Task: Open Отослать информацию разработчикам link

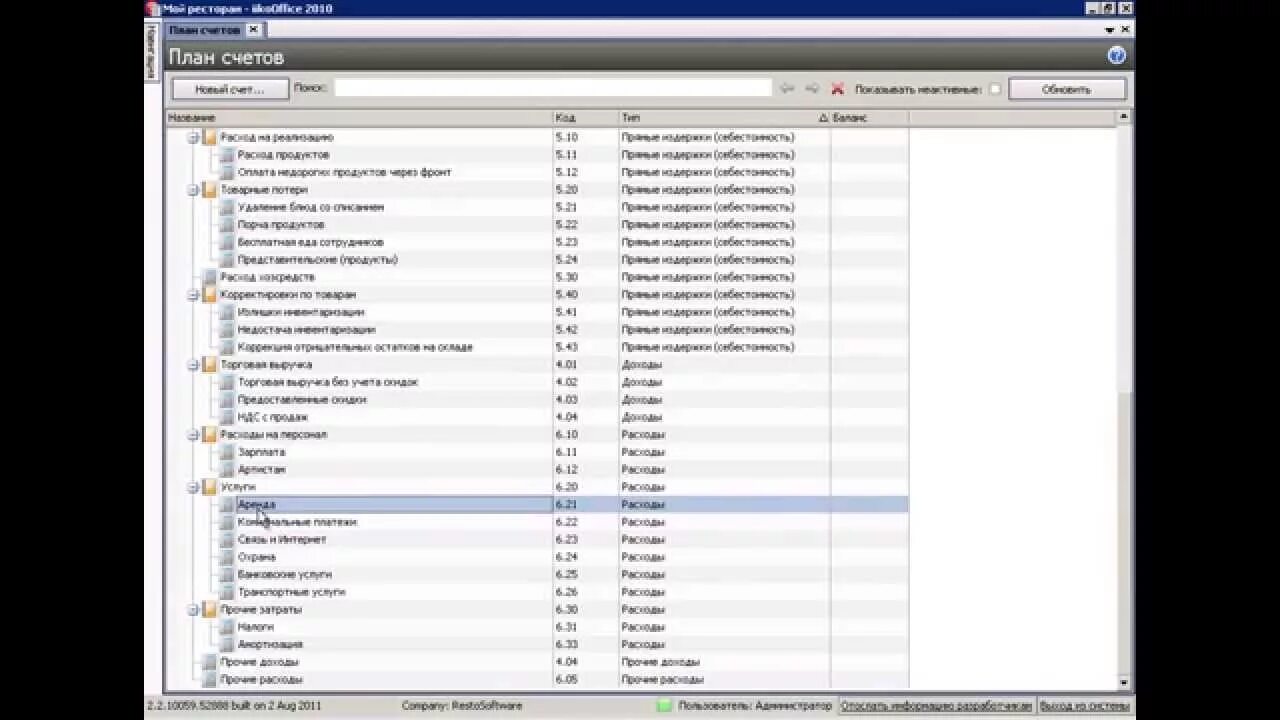Action: tap(936, 706)
